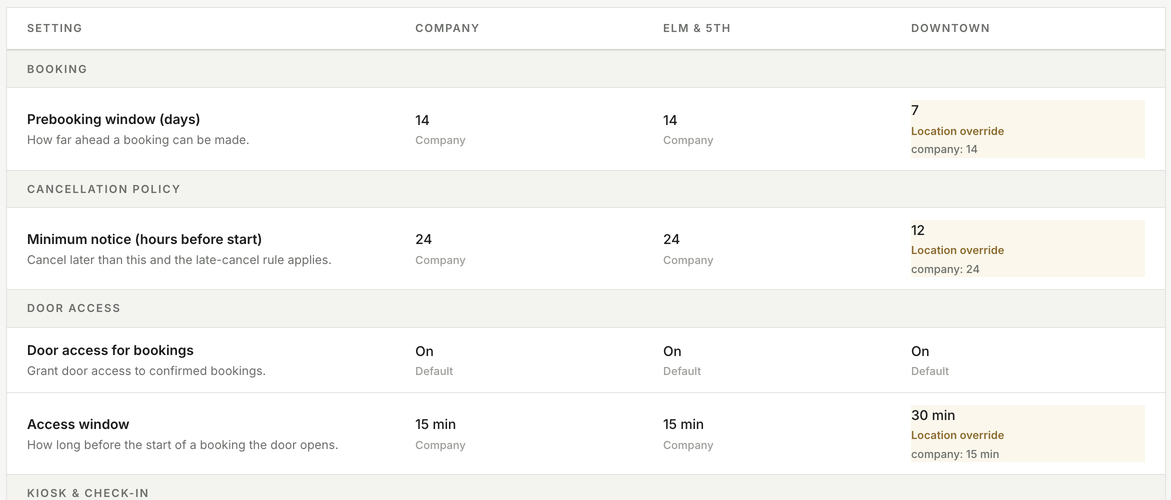Click the 'Cancel later than this' description text
The image size is (1171, 500).
coord(179,260)
